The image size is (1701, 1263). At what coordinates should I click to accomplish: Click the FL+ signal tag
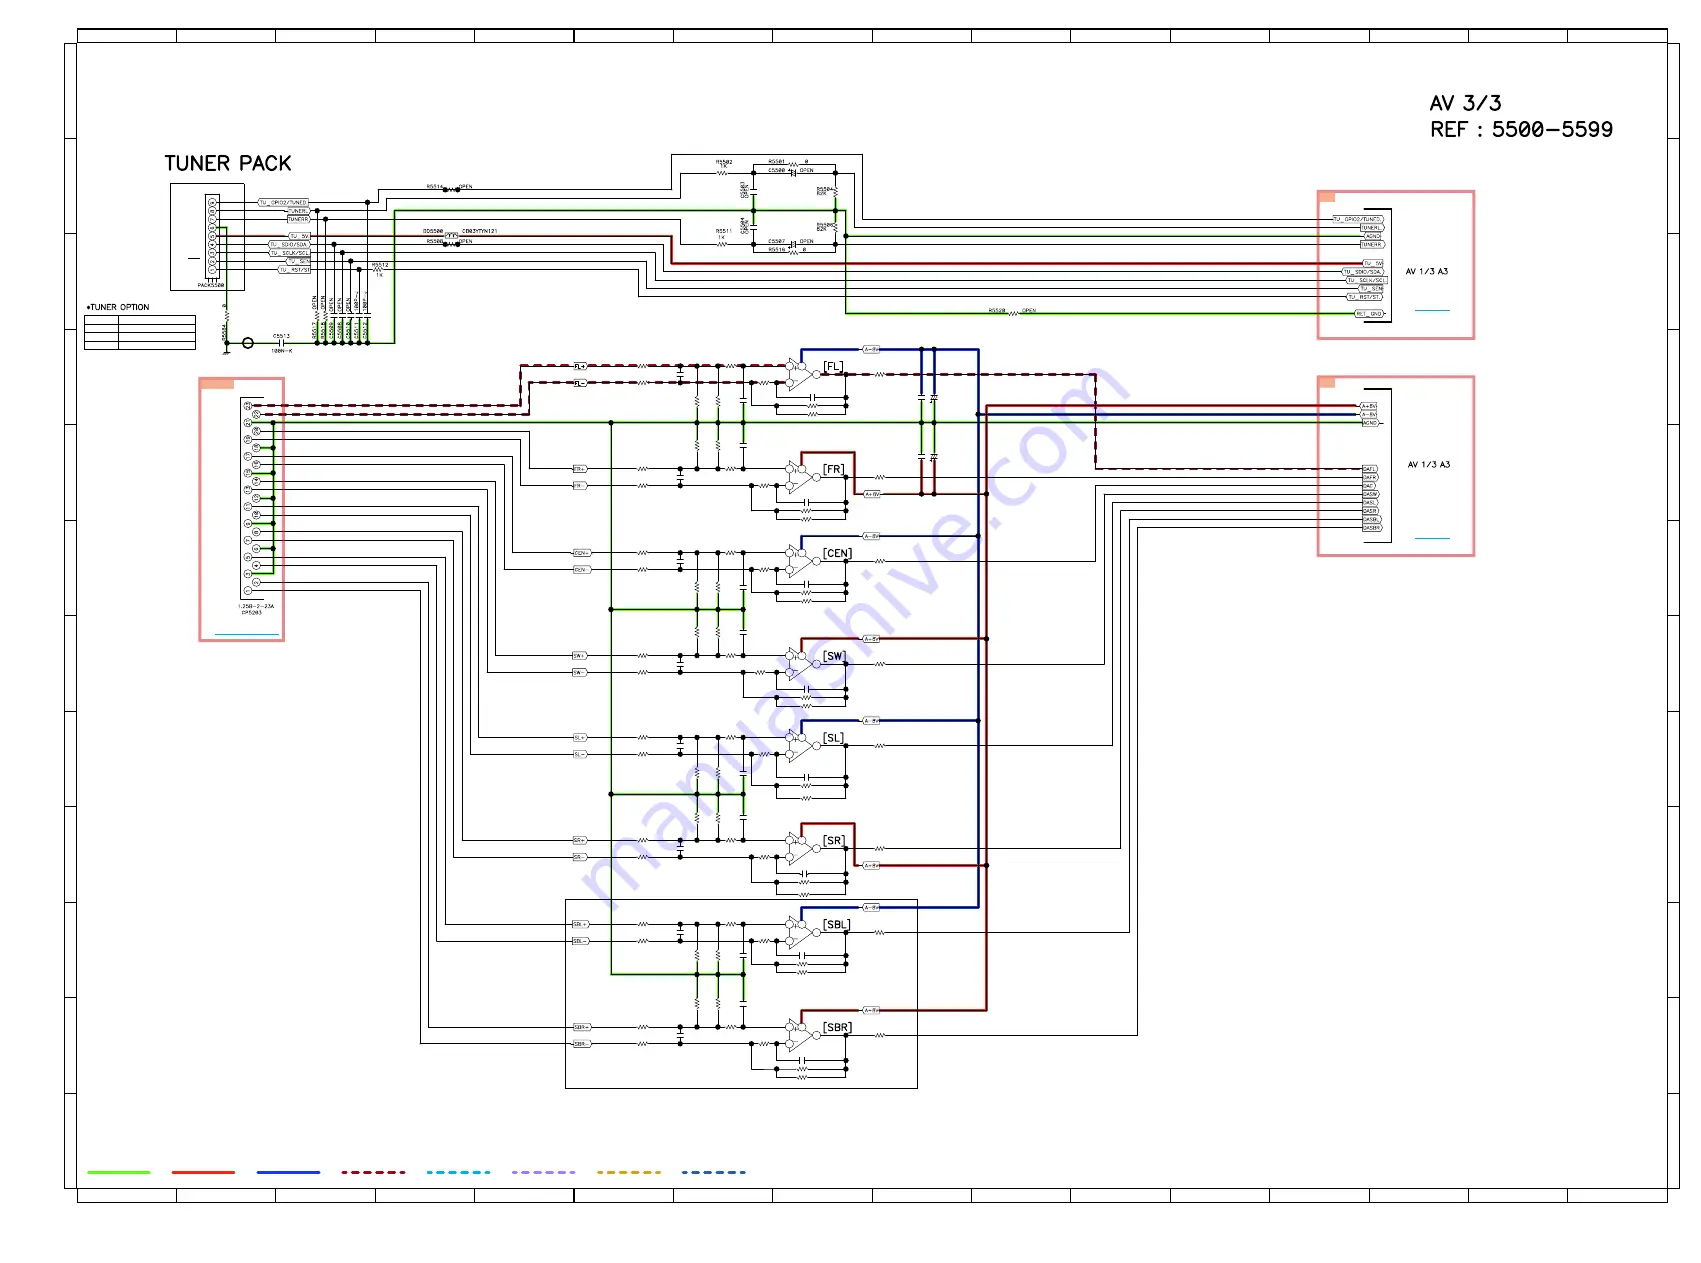(x=580, y=367)
